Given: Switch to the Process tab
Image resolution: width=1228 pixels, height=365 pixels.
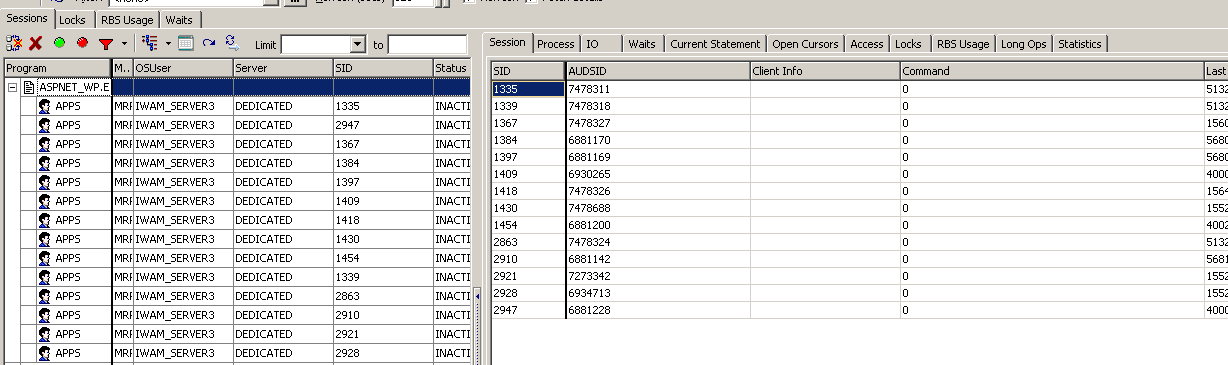Looking at the screenshot, I should pos(555,44).
